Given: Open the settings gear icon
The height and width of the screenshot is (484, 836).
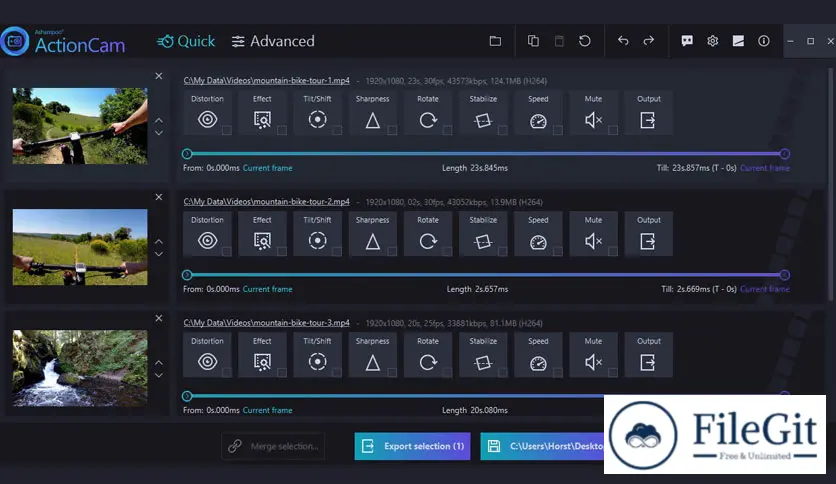Looking at the screenshot, I should 712,41.
